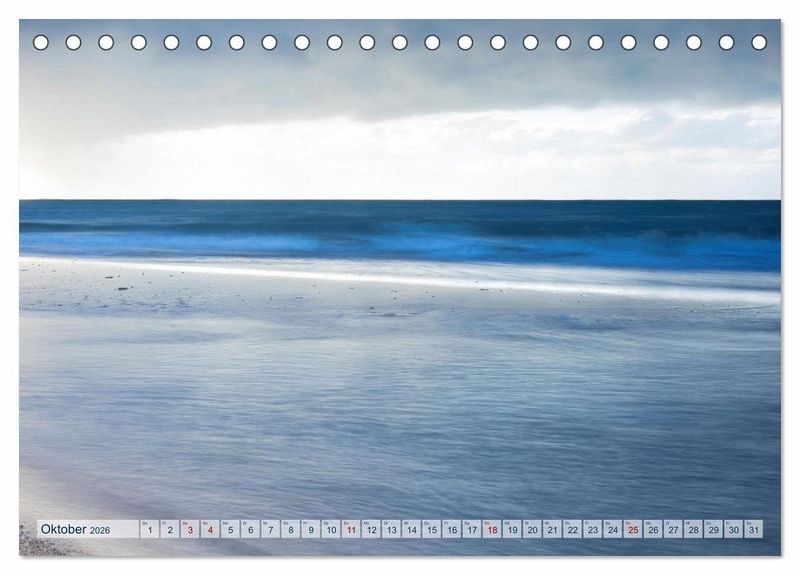This screenshot has width=800, height=575.
Task: Click the red Sunday date 4
Action: (x=210, y=530)
